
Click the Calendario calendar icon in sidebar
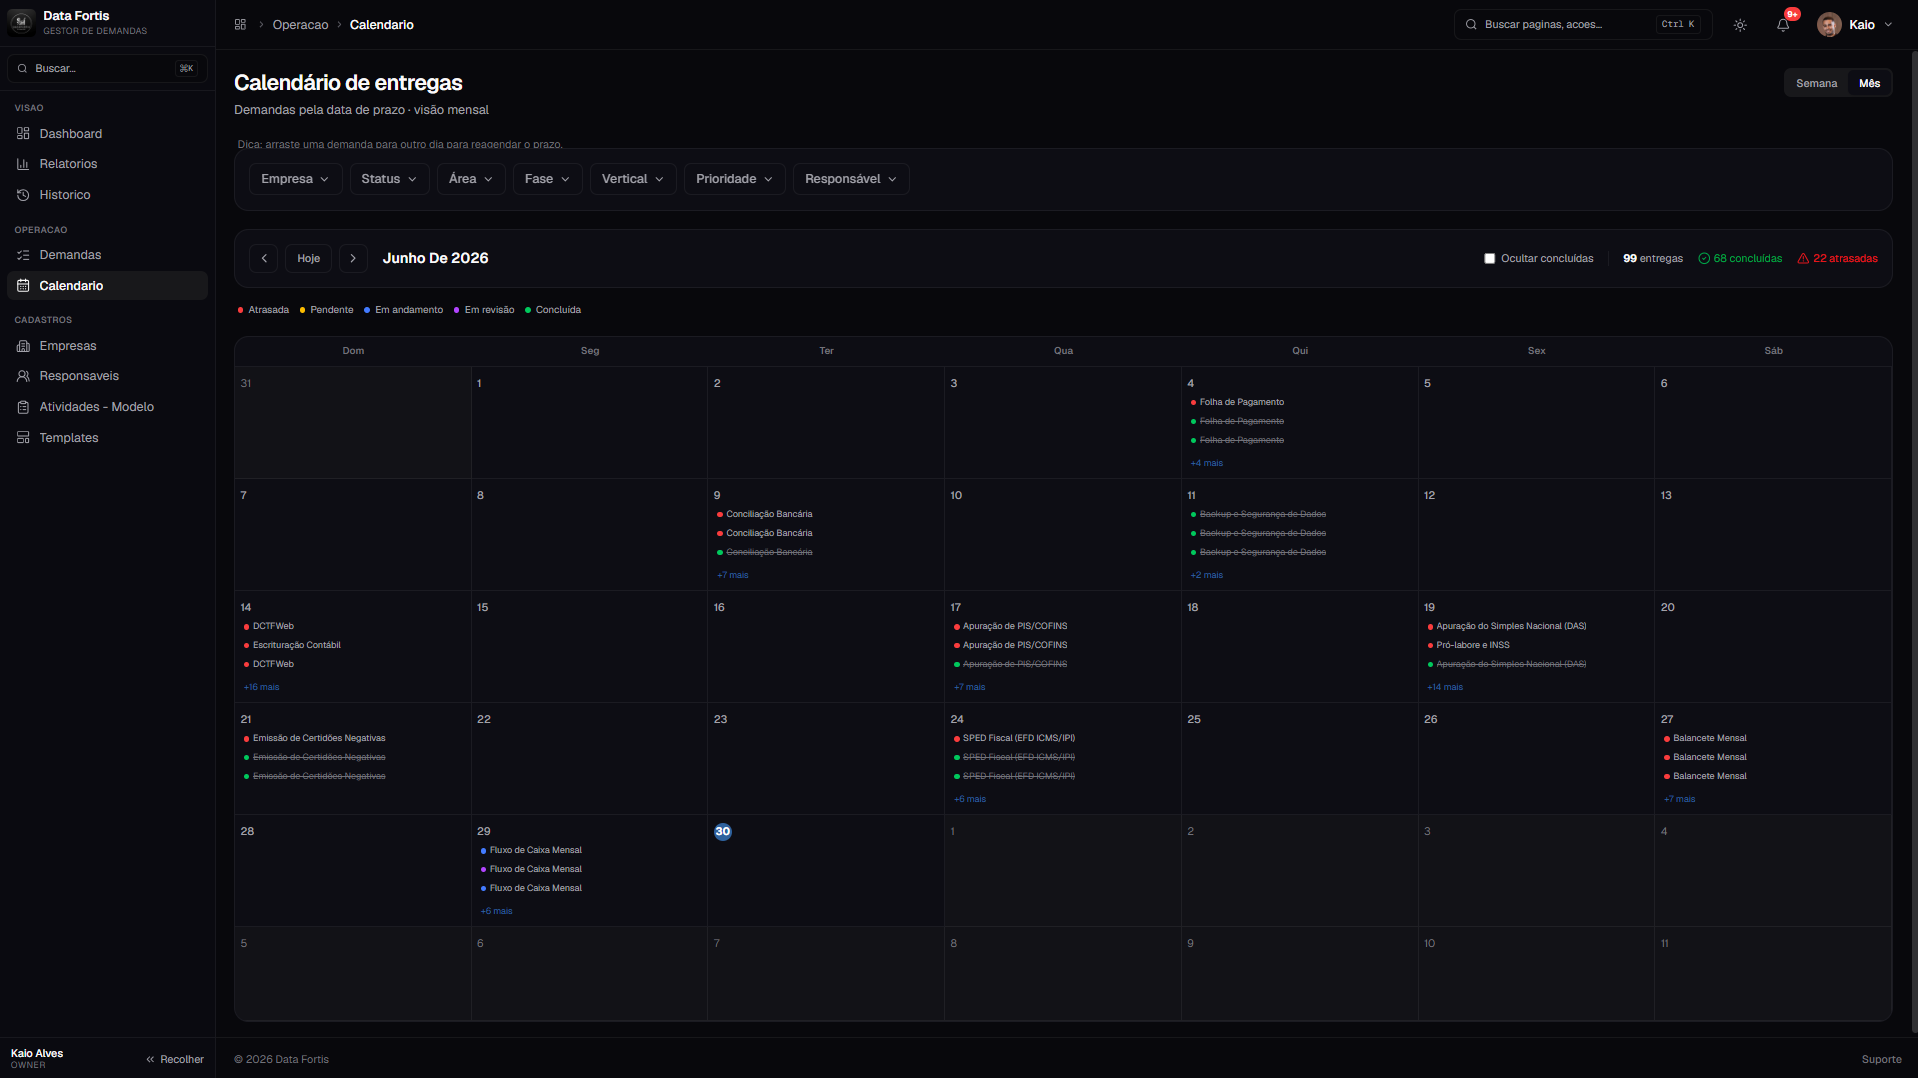coord(23,286)
